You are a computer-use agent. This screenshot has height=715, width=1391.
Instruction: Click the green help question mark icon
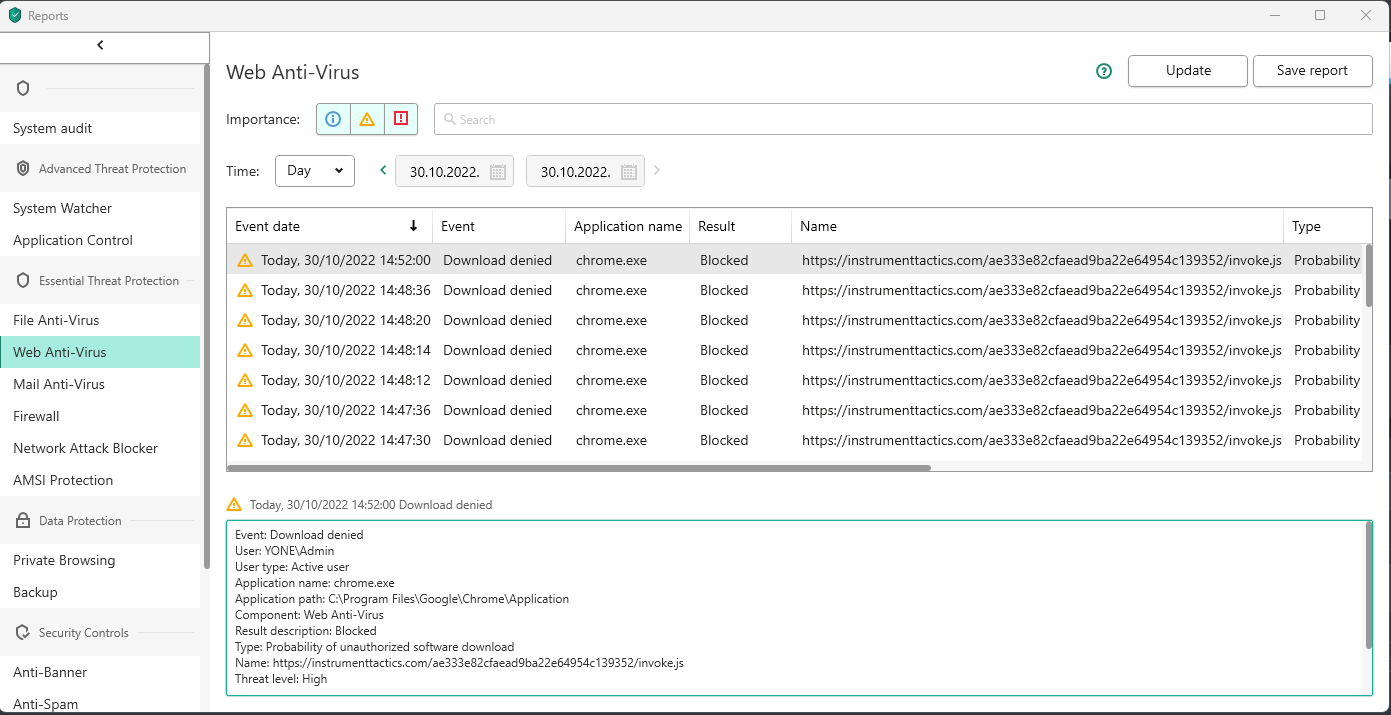(x=1104, y=71)
